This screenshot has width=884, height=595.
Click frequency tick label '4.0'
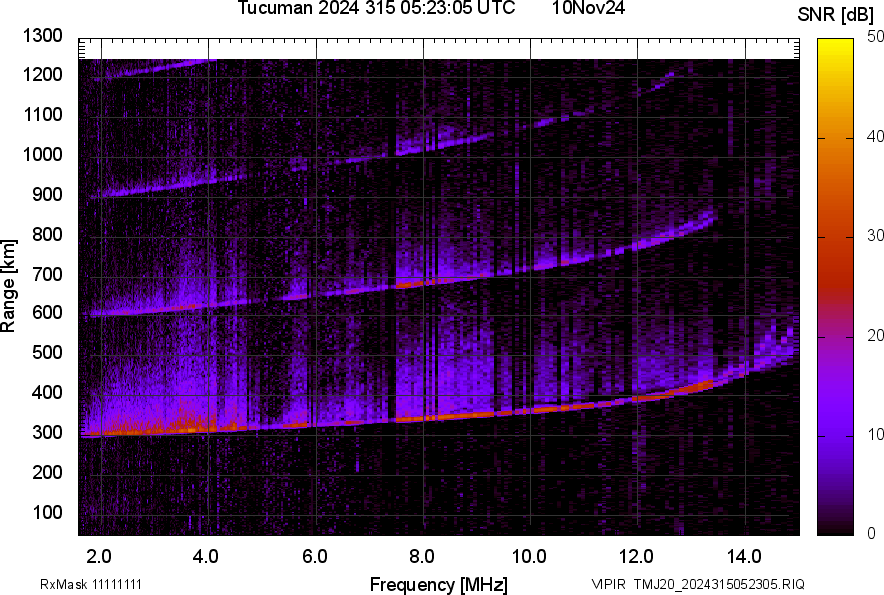(206, 557)
